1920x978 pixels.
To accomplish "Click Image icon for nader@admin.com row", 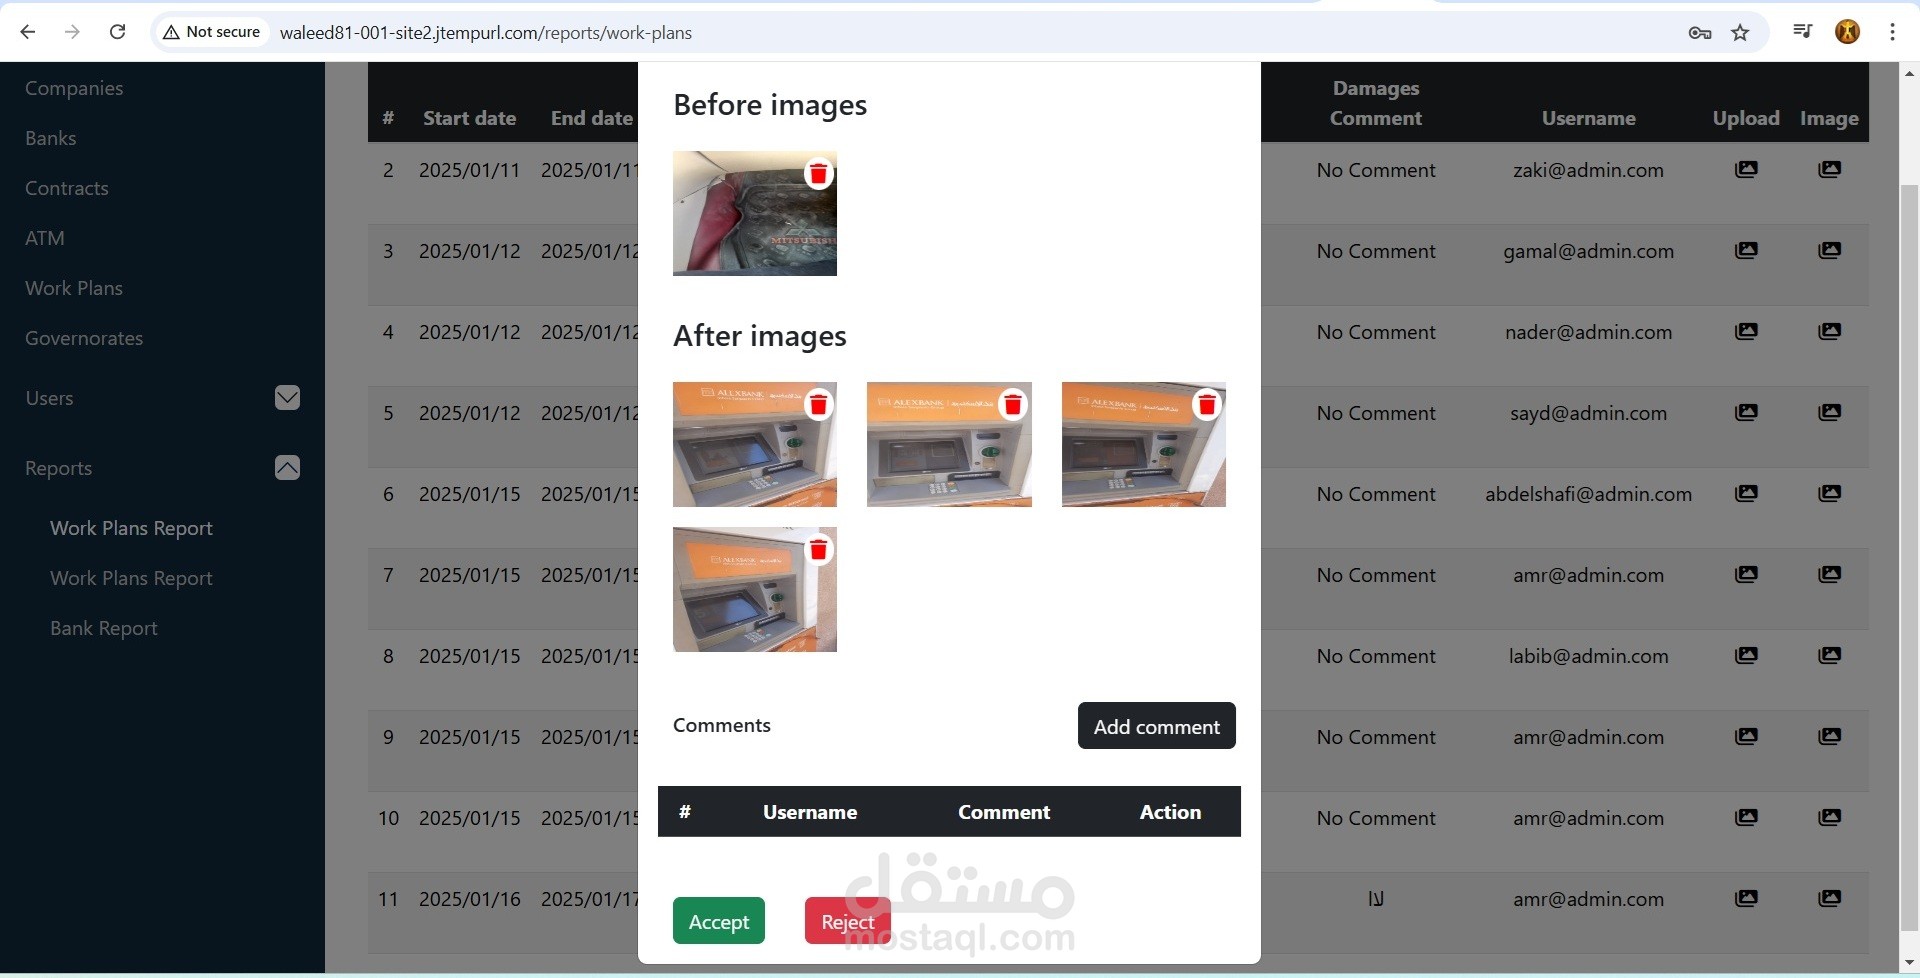I will click(1829, 332).
